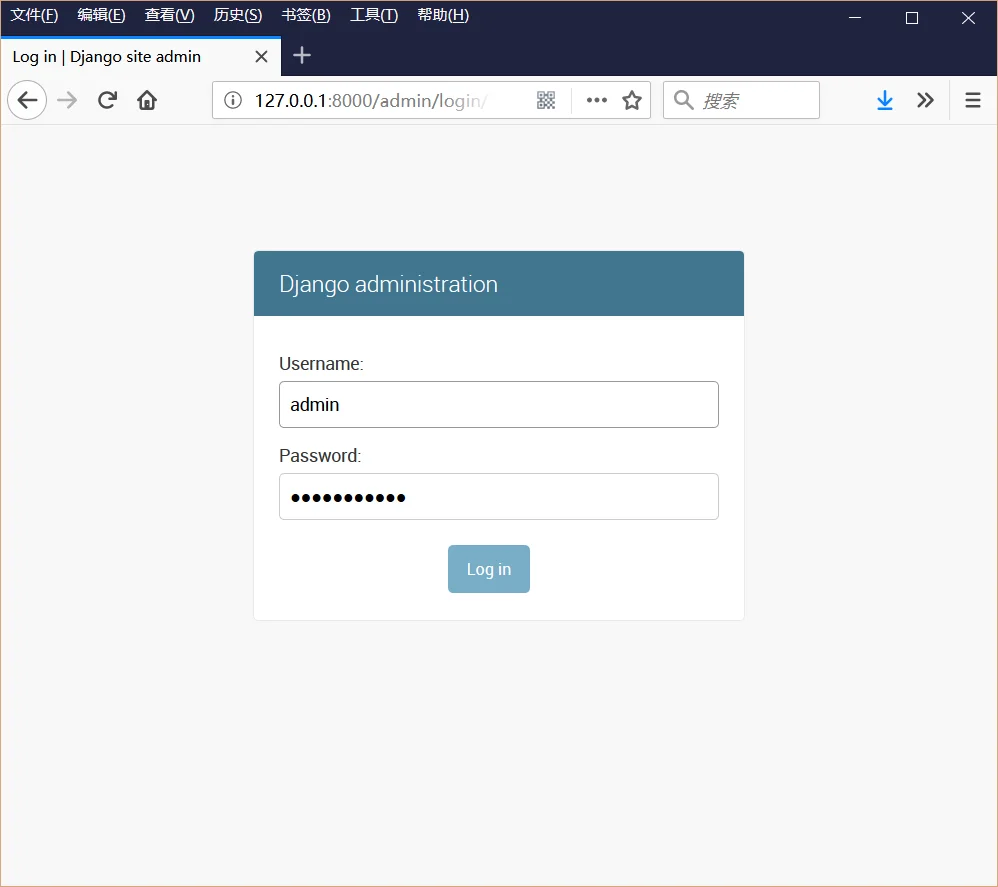998x887 pixels.
Task: Expand the page actions three-dot menu
Action: point(596,100)
